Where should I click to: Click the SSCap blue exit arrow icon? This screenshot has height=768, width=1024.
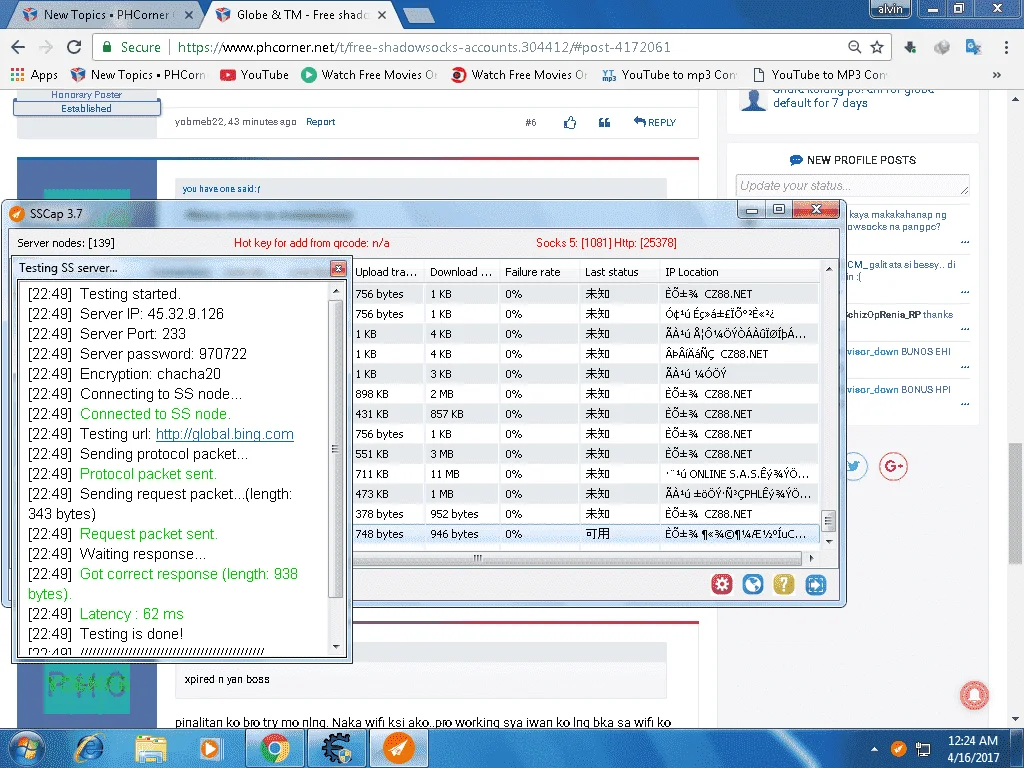pyautogui.click(x=816, y=584)
